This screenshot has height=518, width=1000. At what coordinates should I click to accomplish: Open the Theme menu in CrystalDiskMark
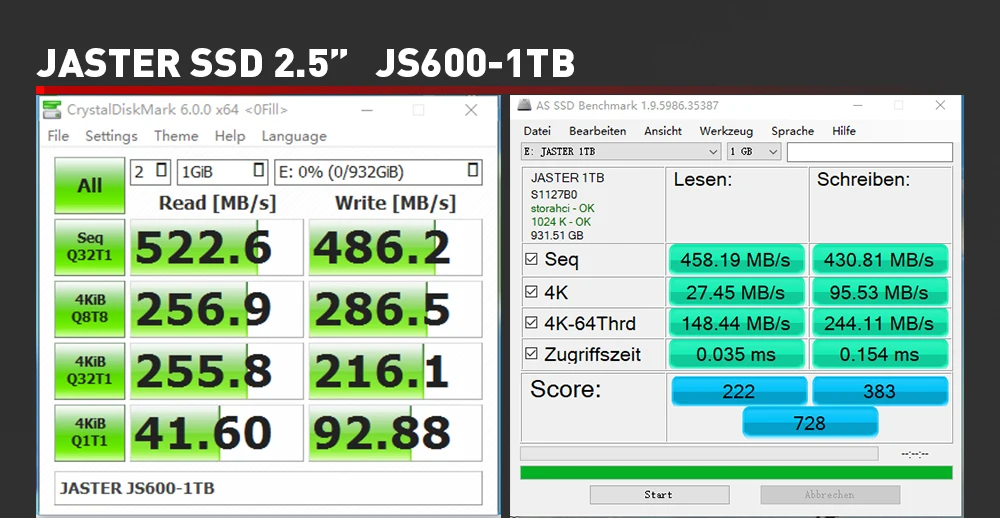176,136
